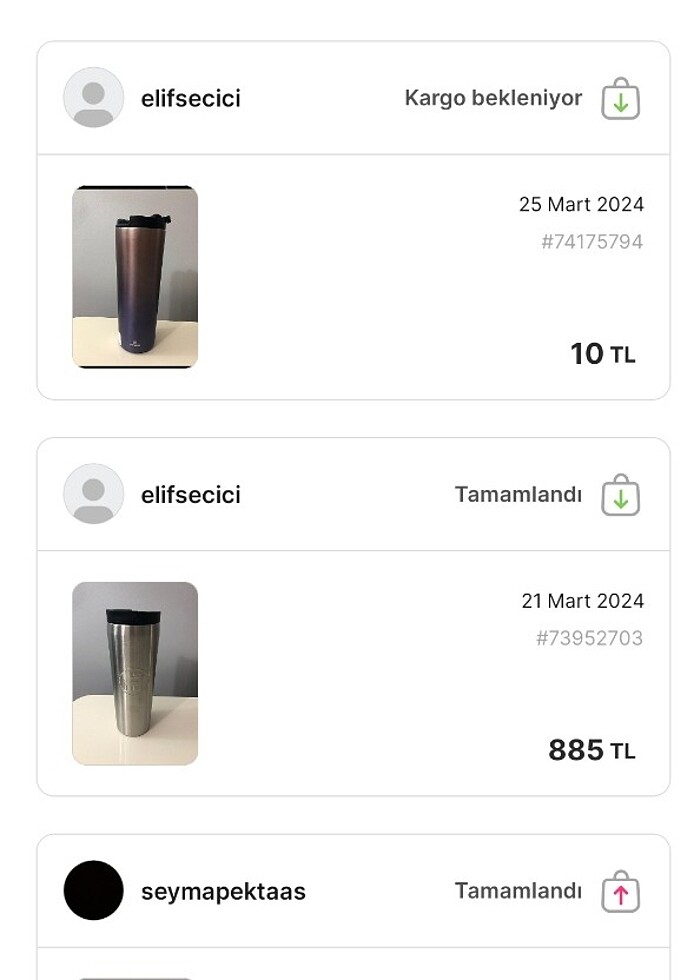Click Tamamlandı status on the seymapektaas order
Image resolution: width=700 pixels, height=980 pixels.
tap(518, 890)
